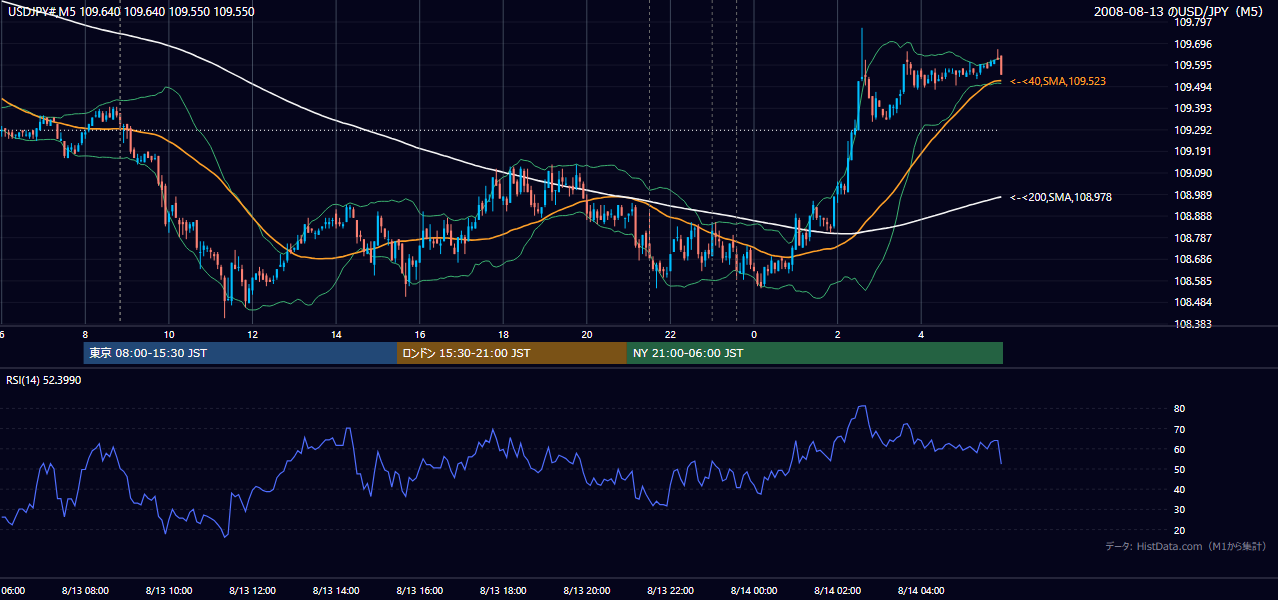Click the 8/13 22:00 time axis label
Image resolution: width=1278 pixels, height=600 pixels.
pyautogui.click(x=670, y=591)
